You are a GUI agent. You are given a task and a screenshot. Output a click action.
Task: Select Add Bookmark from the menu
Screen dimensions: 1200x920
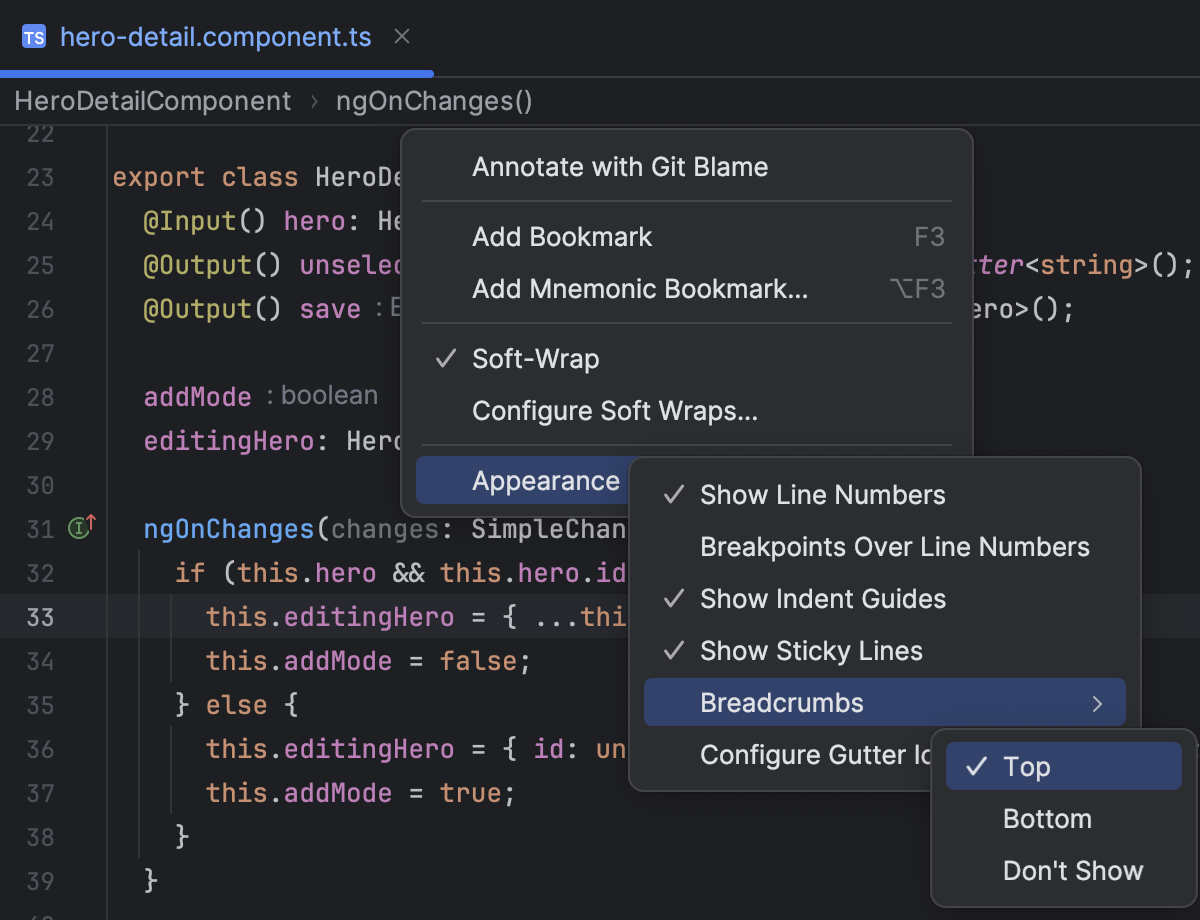[561, 236]
